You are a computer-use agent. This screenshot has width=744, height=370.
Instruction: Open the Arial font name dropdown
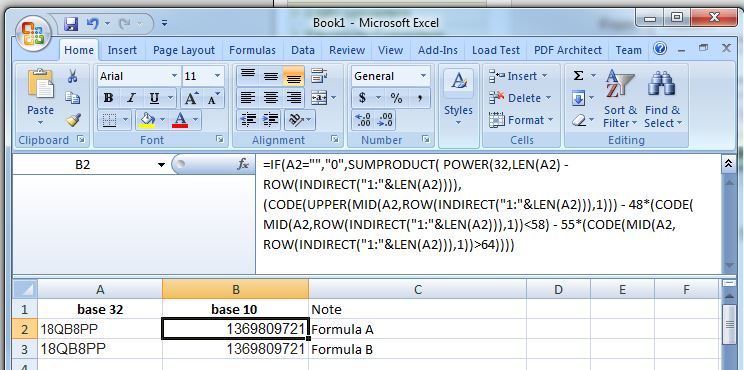(x=174, y=76)
